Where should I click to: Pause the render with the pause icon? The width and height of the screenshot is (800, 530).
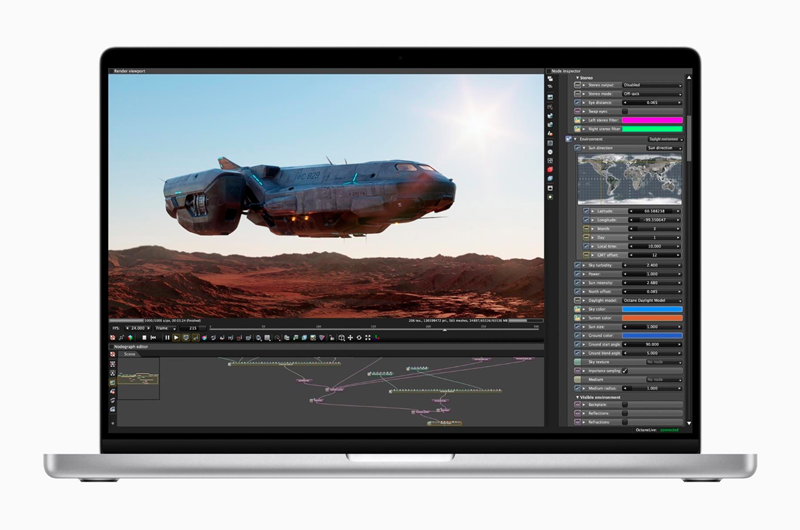coord(167,338)
